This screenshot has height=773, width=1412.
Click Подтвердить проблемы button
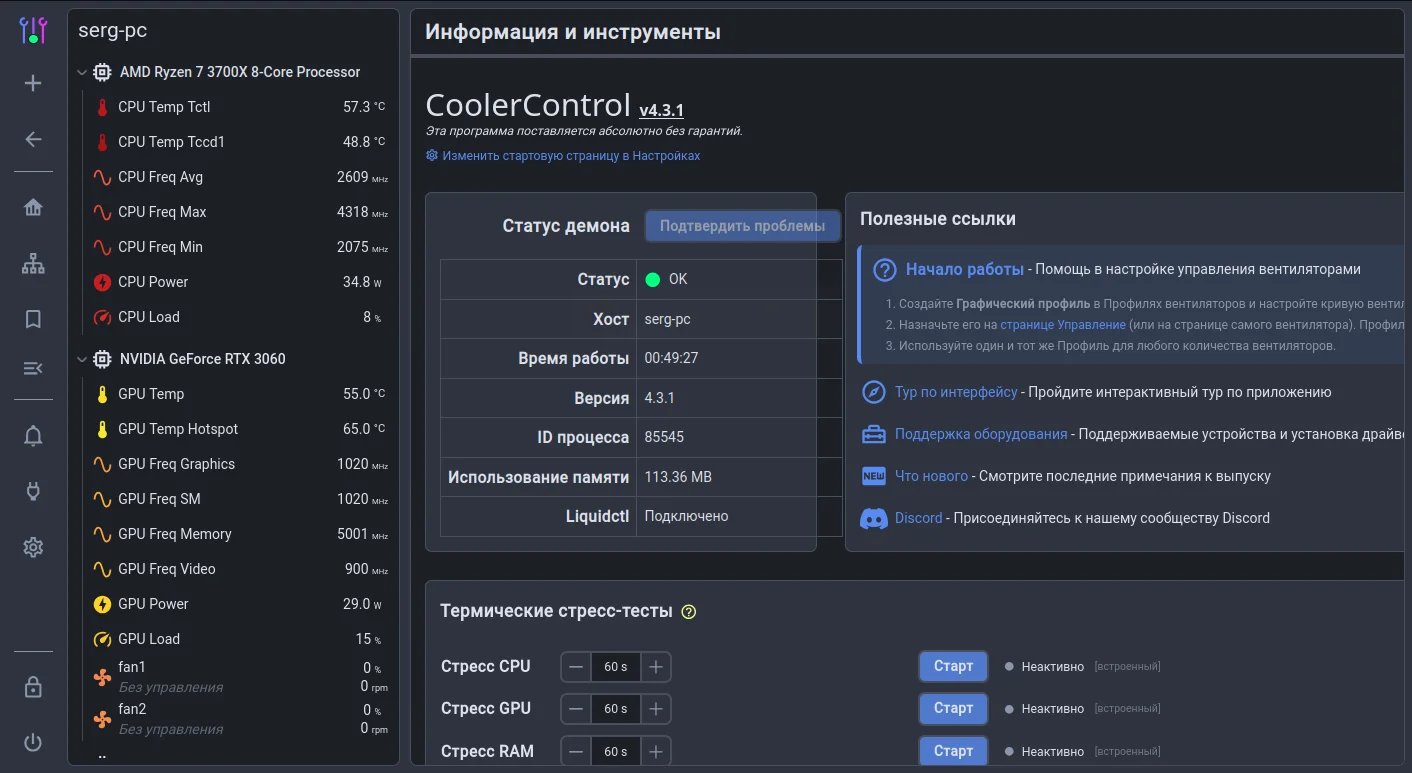click(x=742, y=226)
